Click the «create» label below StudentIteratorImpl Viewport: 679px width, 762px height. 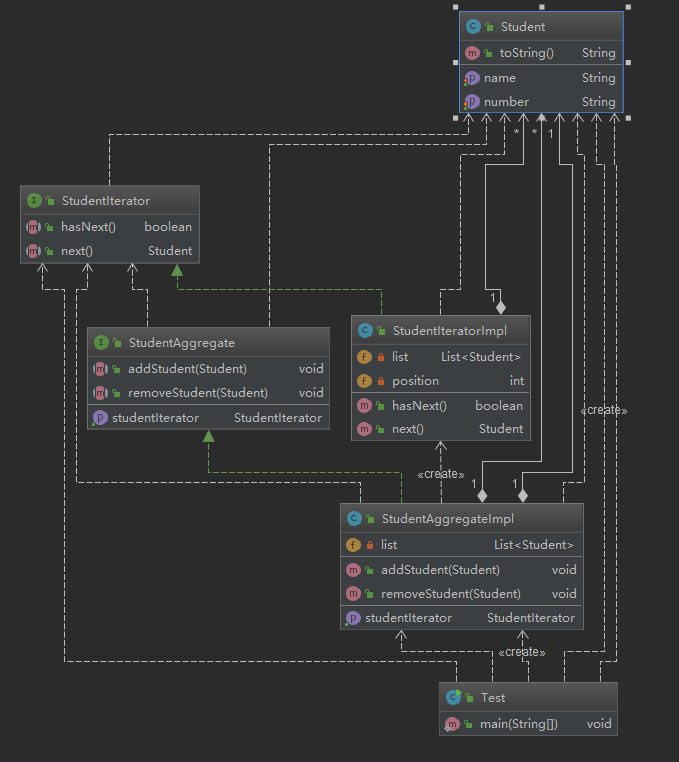[x=441, y=474]
